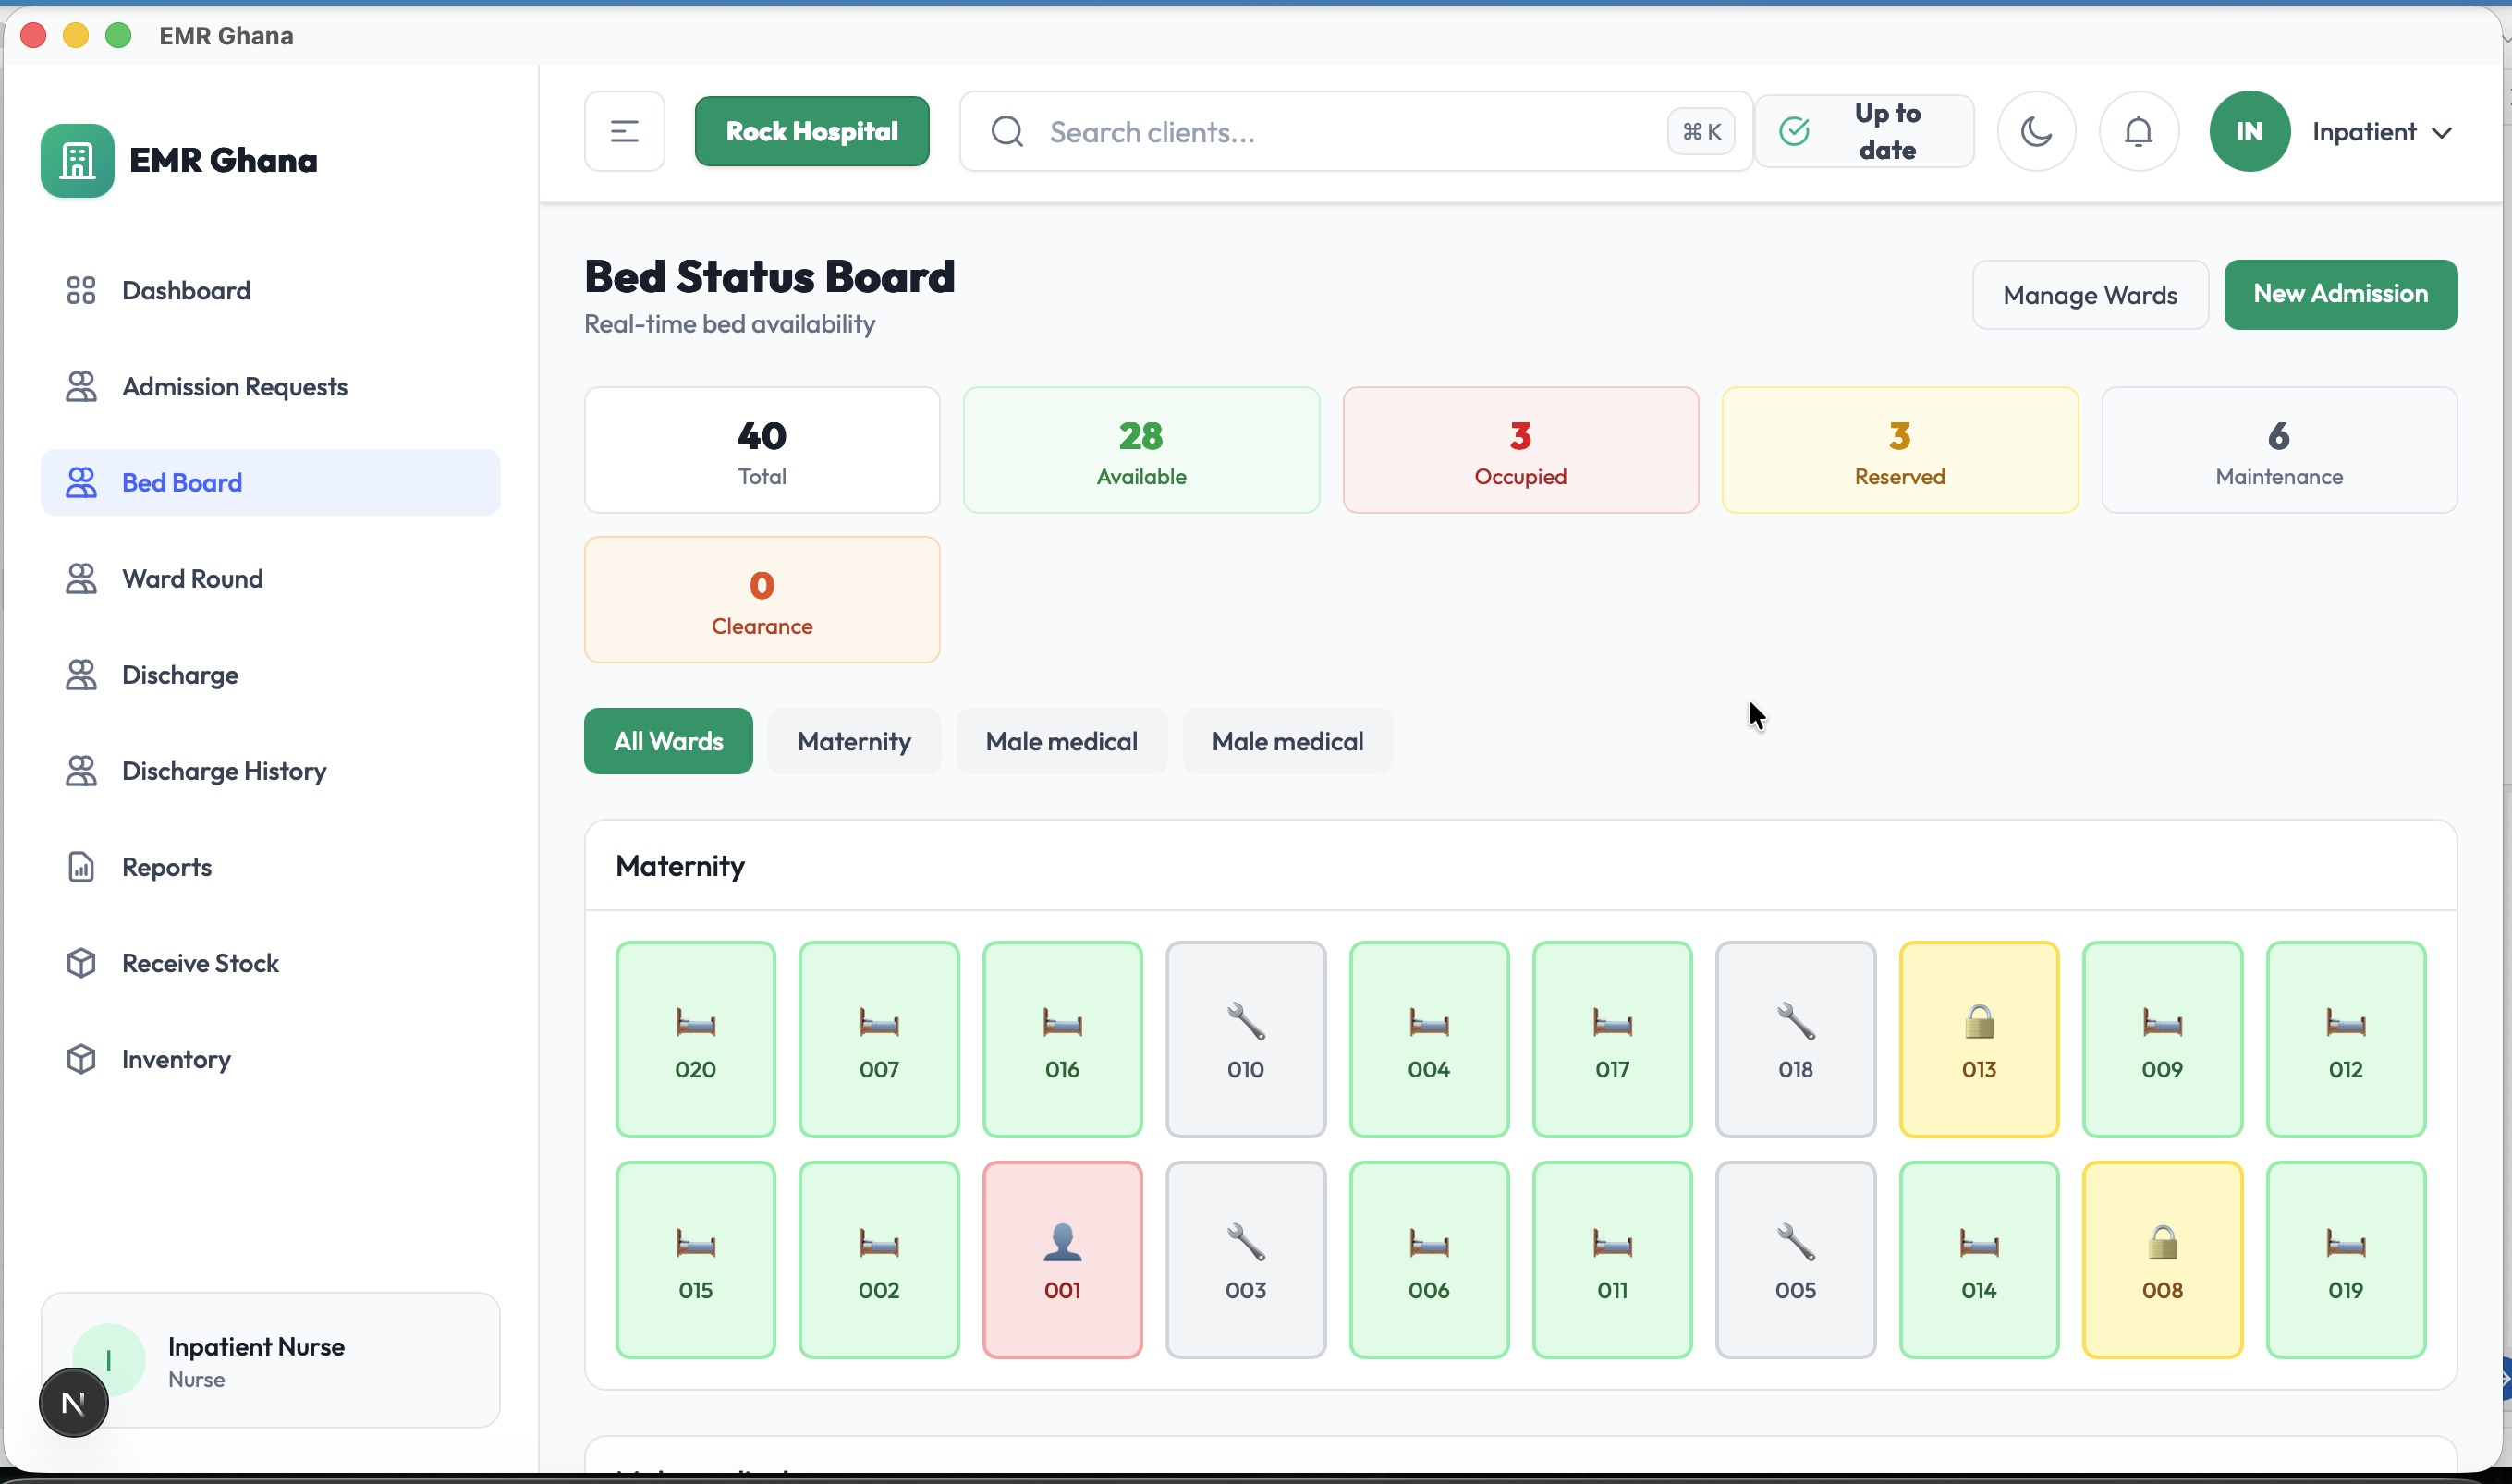Select the Admission Requests icon in sidebar
Image resolution: width=2512 pixels, height=1484 pixels.
(x=82, y=386)
